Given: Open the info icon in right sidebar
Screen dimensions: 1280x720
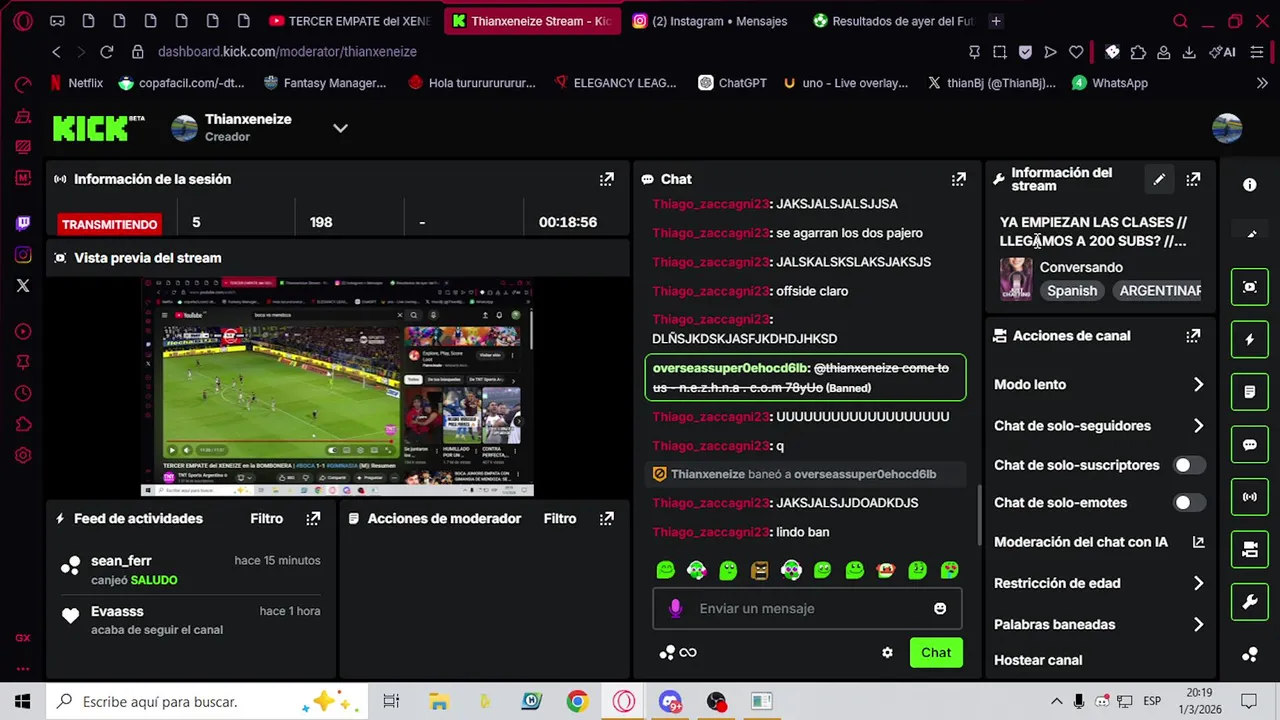Looking at the screenshot, I should coord(1249,185).
